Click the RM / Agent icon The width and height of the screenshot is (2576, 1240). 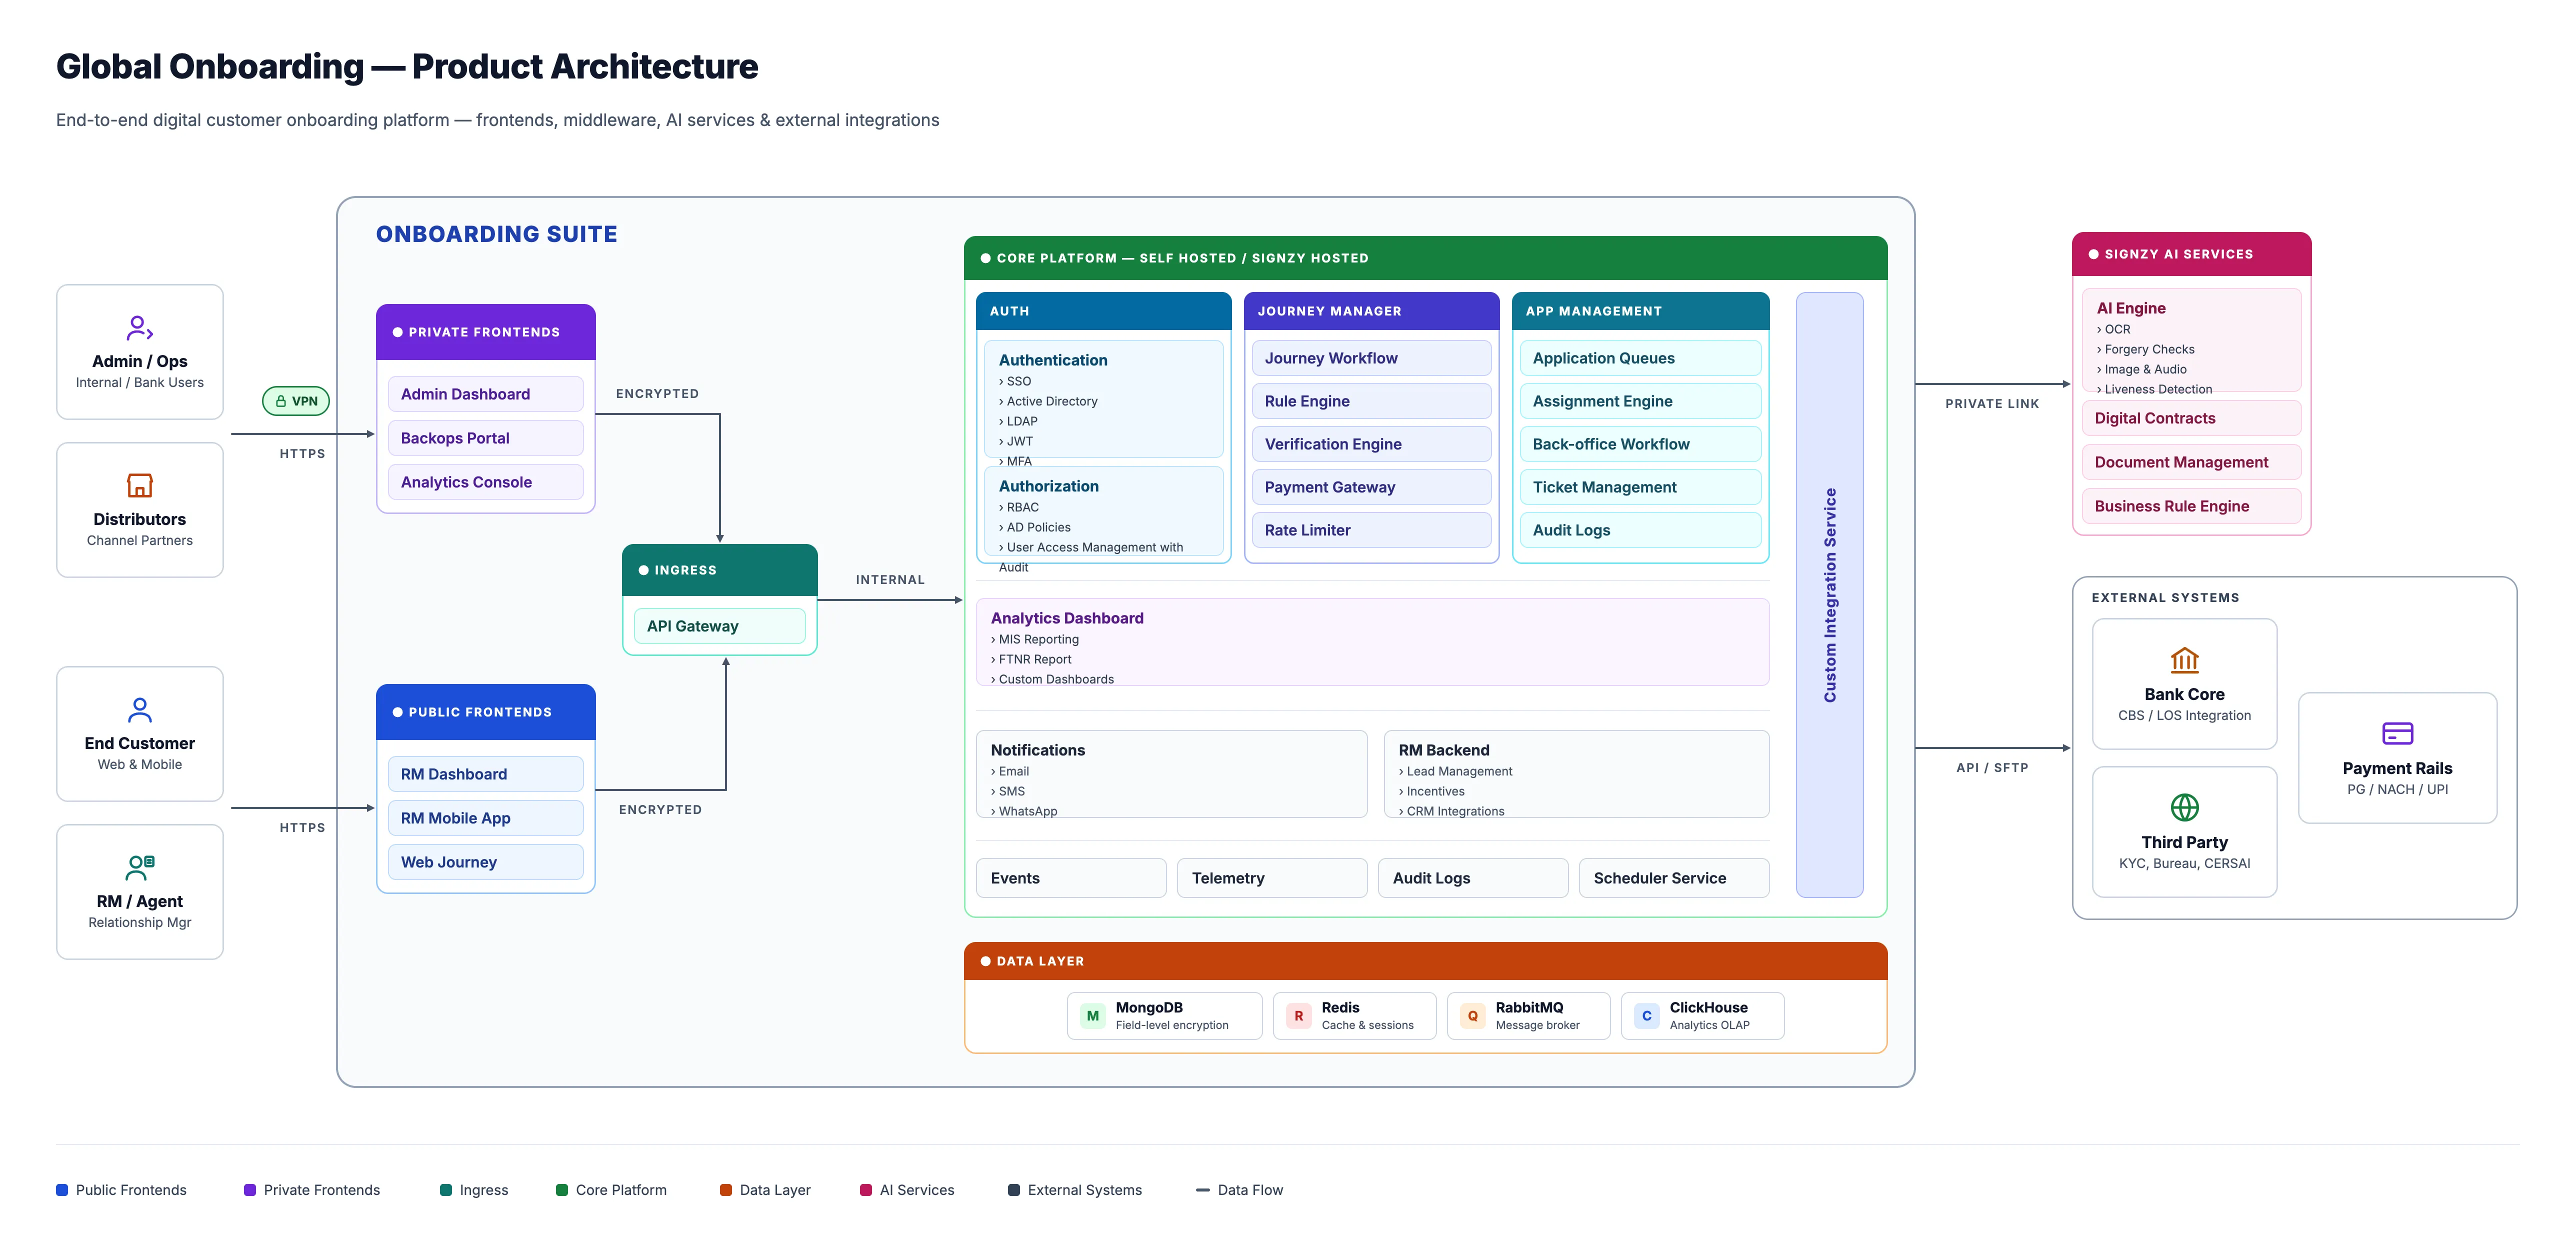tap(140, 867)
